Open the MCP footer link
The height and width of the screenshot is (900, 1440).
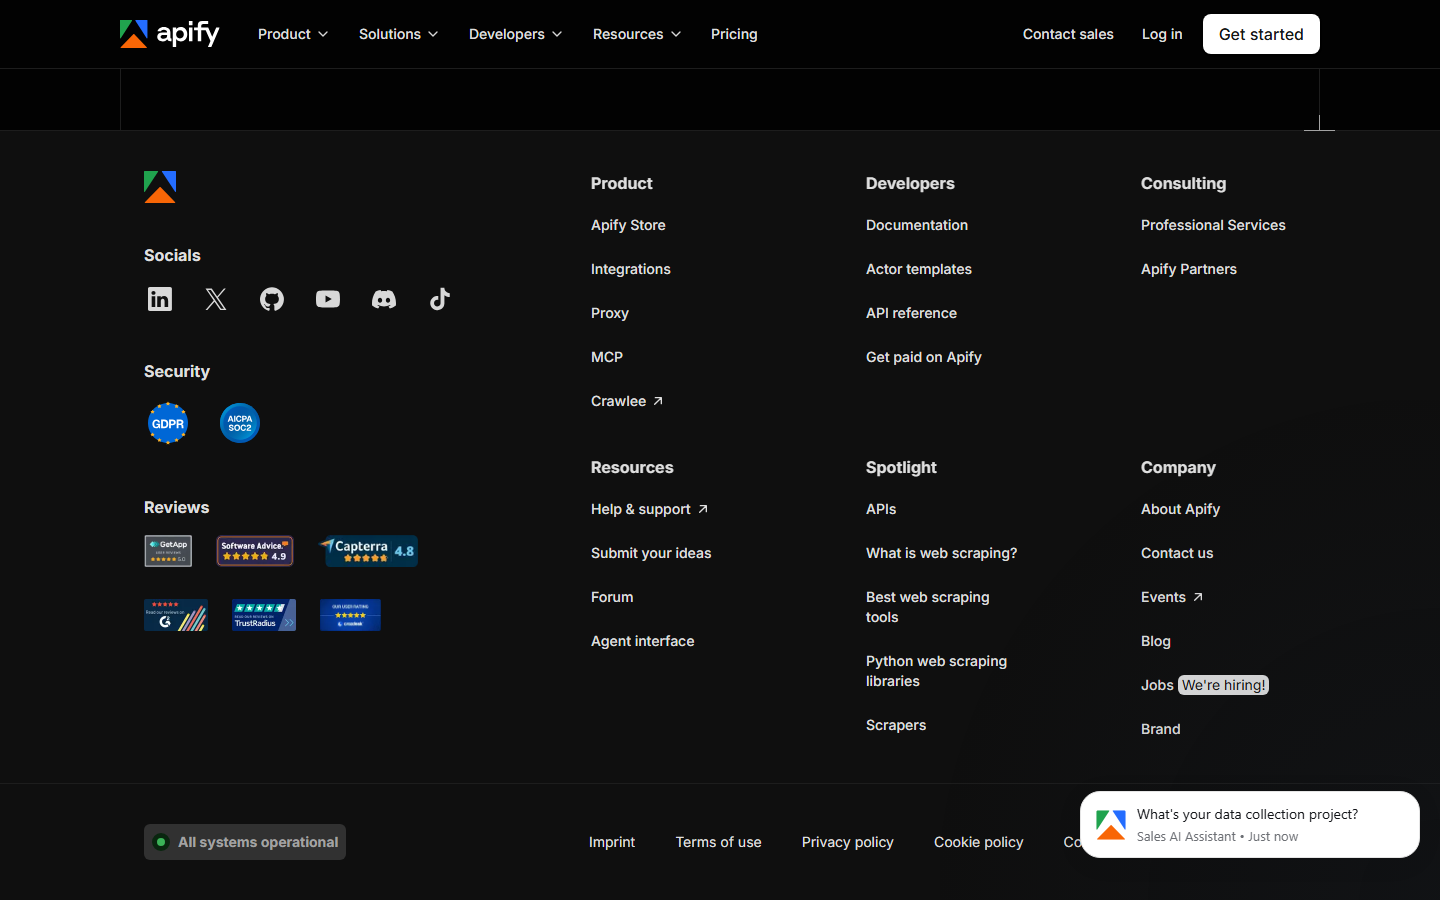(607, 357)
